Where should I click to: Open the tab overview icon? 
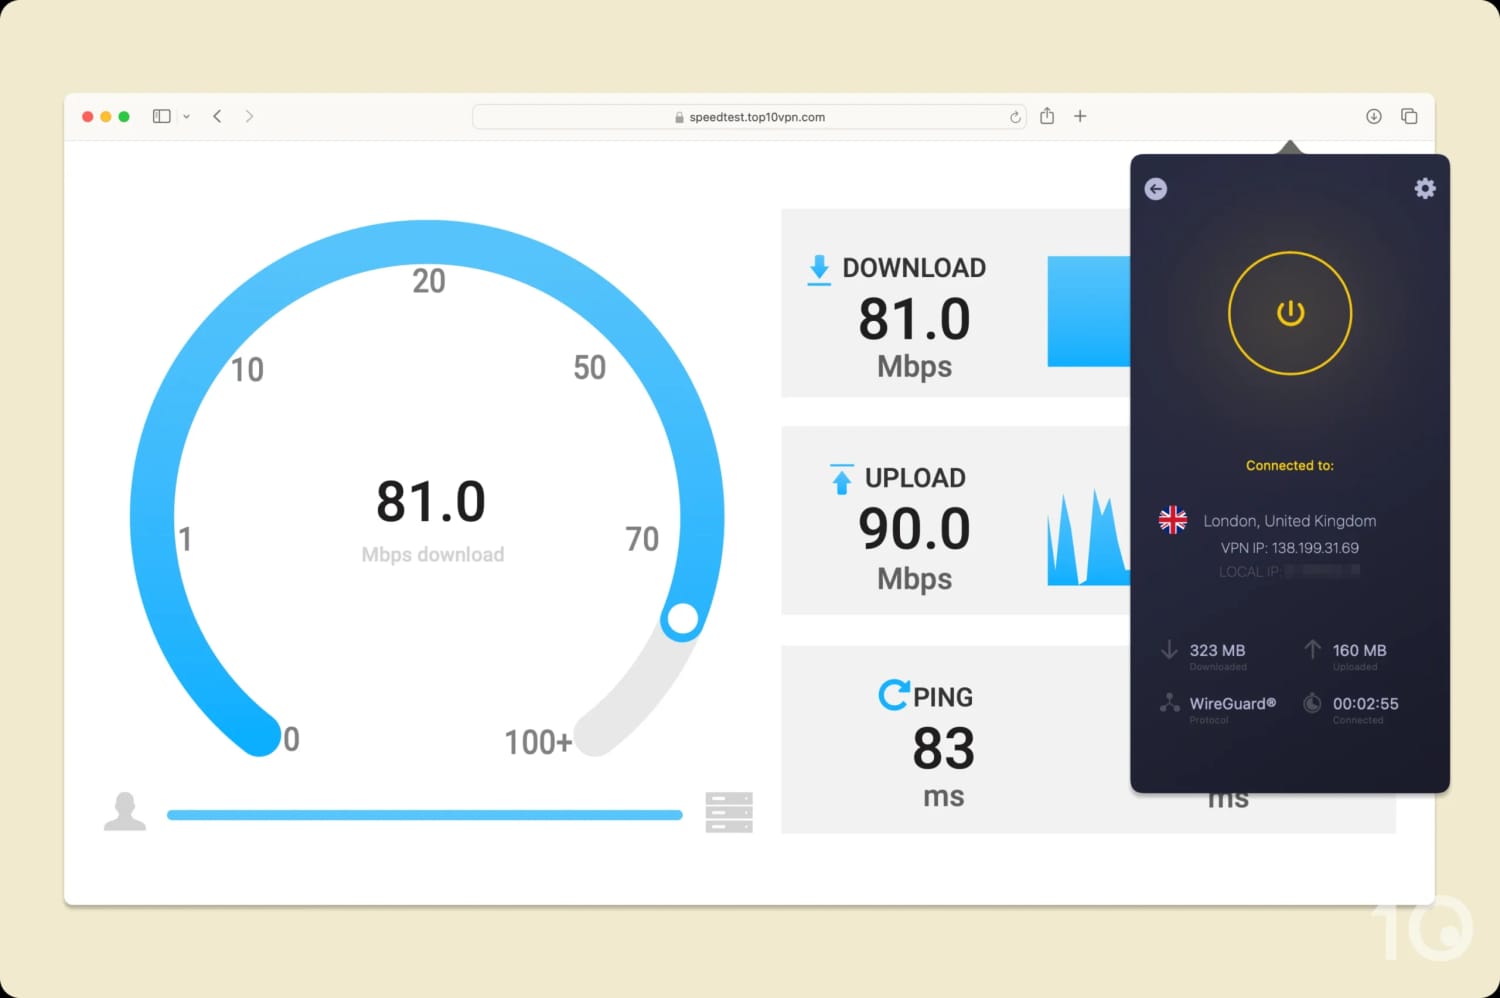1409,117
